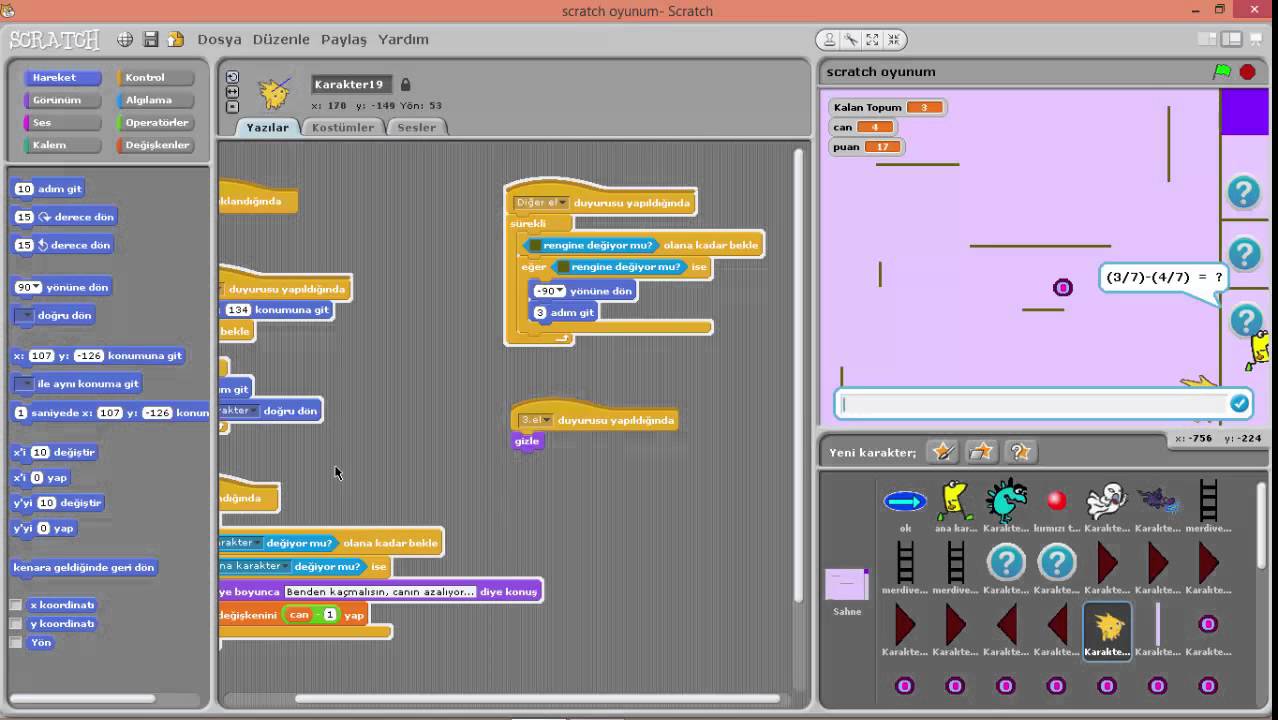Stop all scripts with the red button
This screenshot has height=720, width=1278.
tap(1247, 72)
